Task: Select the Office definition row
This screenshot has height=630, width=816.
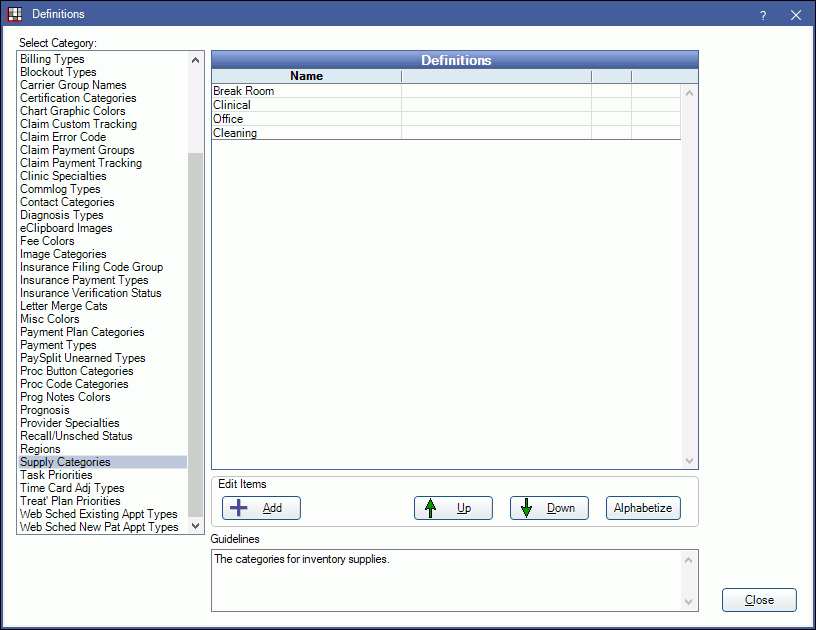Action: pyautogui.click(x=446, y=119)
